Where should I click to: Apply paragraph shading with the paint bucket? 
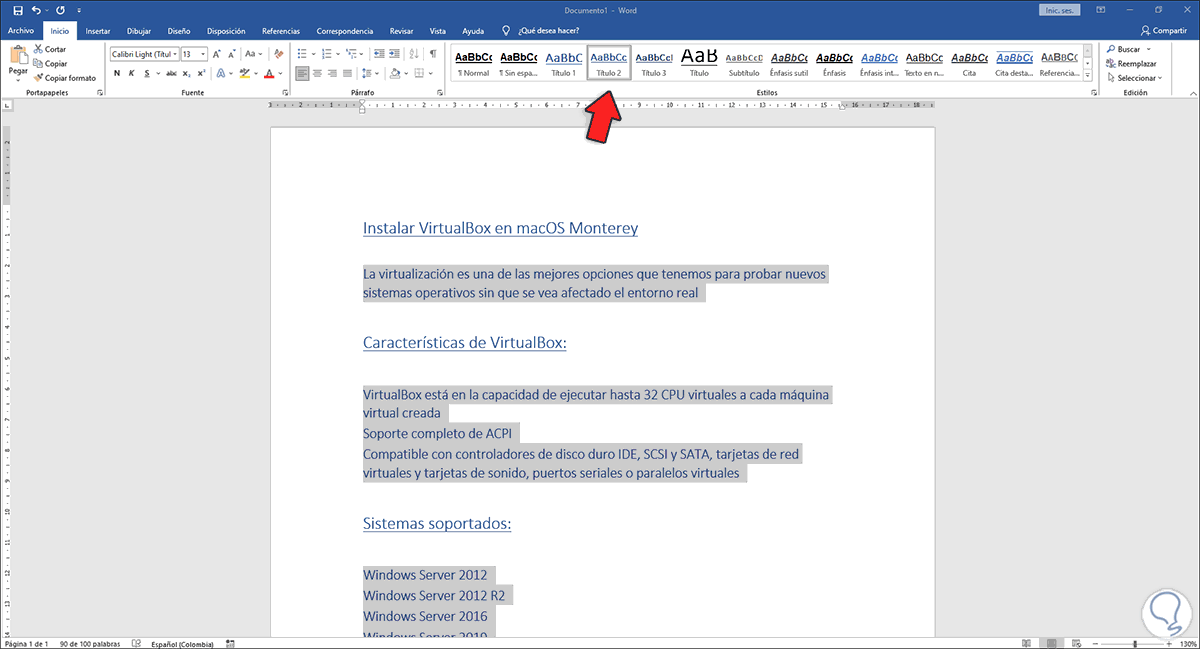point(393,73)
